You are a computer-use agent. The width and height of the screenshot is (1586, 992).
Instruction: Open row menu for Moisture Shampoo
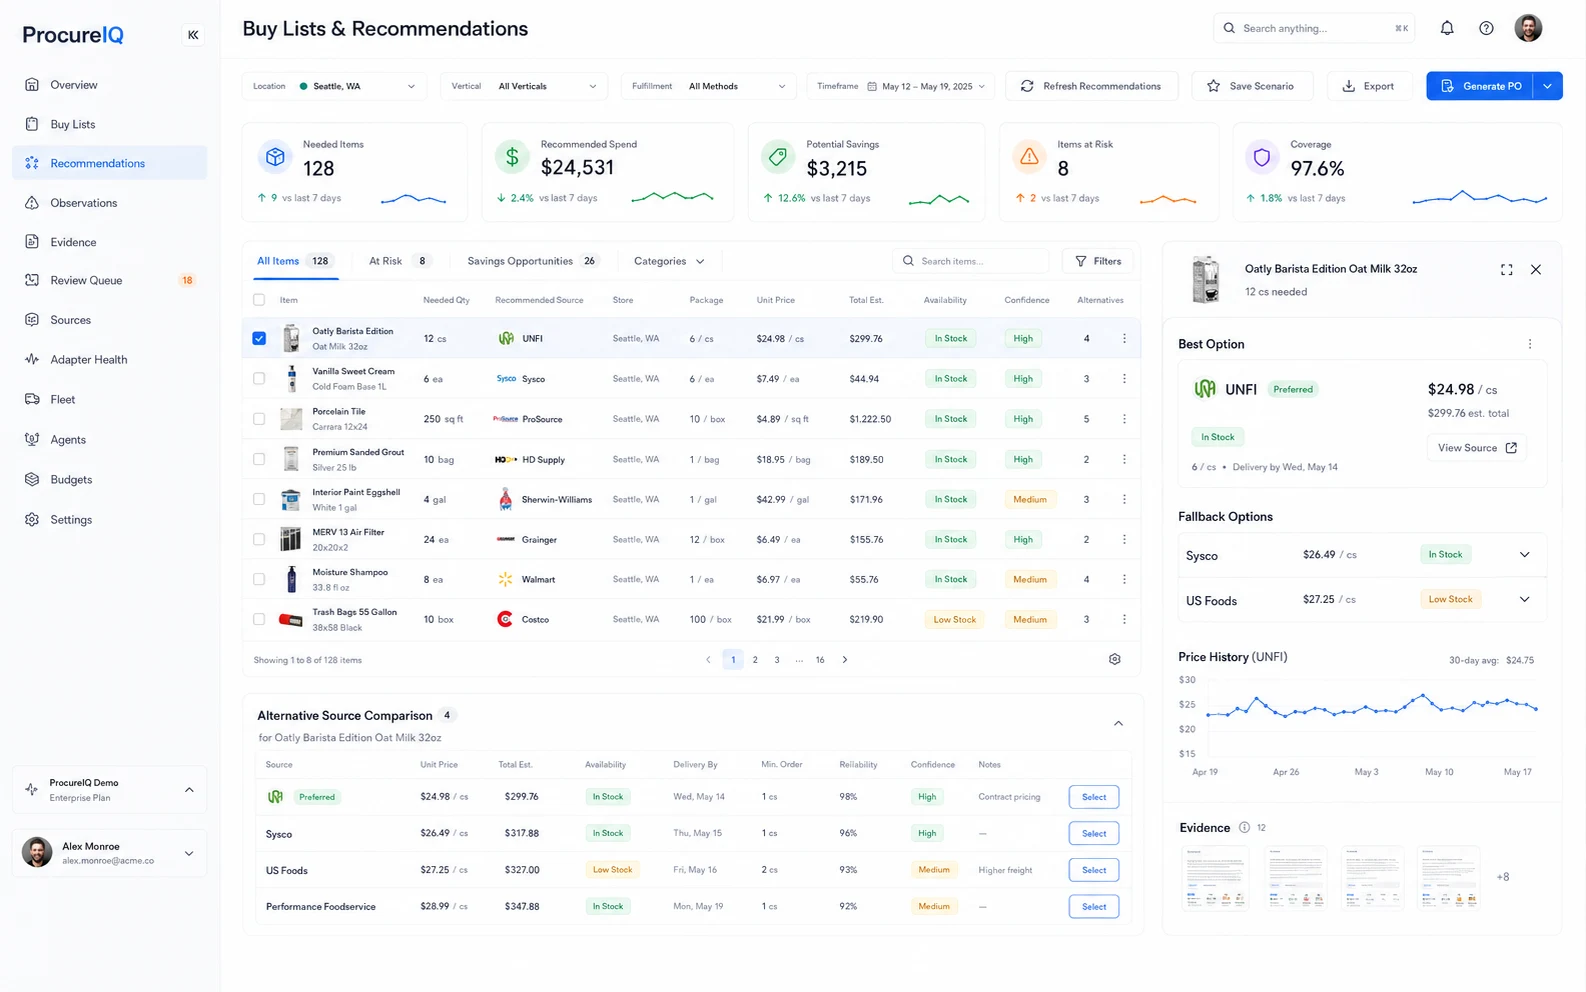tap(1124, 579)
